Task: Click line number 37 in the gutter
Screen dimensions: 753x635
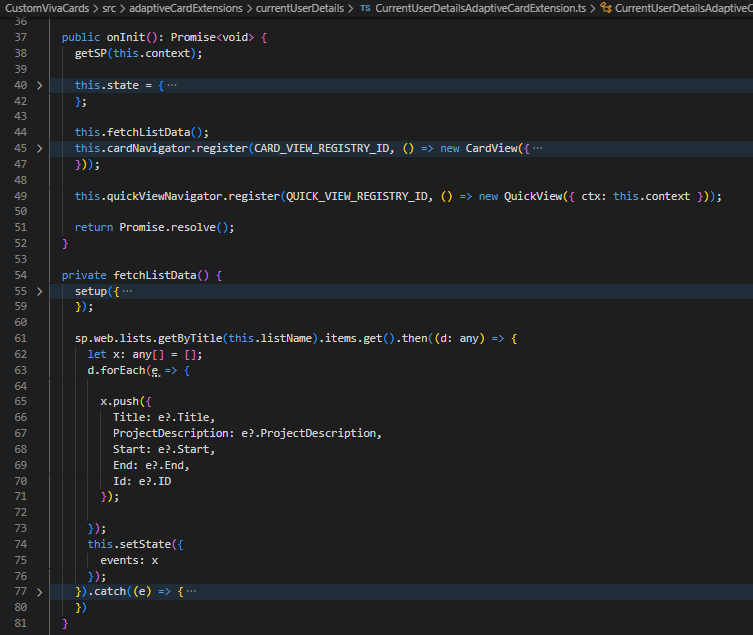Action: (x=20, y=37)
